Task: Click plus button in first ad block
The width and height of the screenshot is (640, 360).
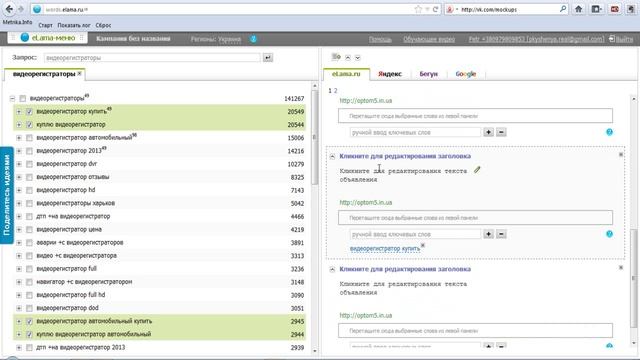Action: pos(488,132)
